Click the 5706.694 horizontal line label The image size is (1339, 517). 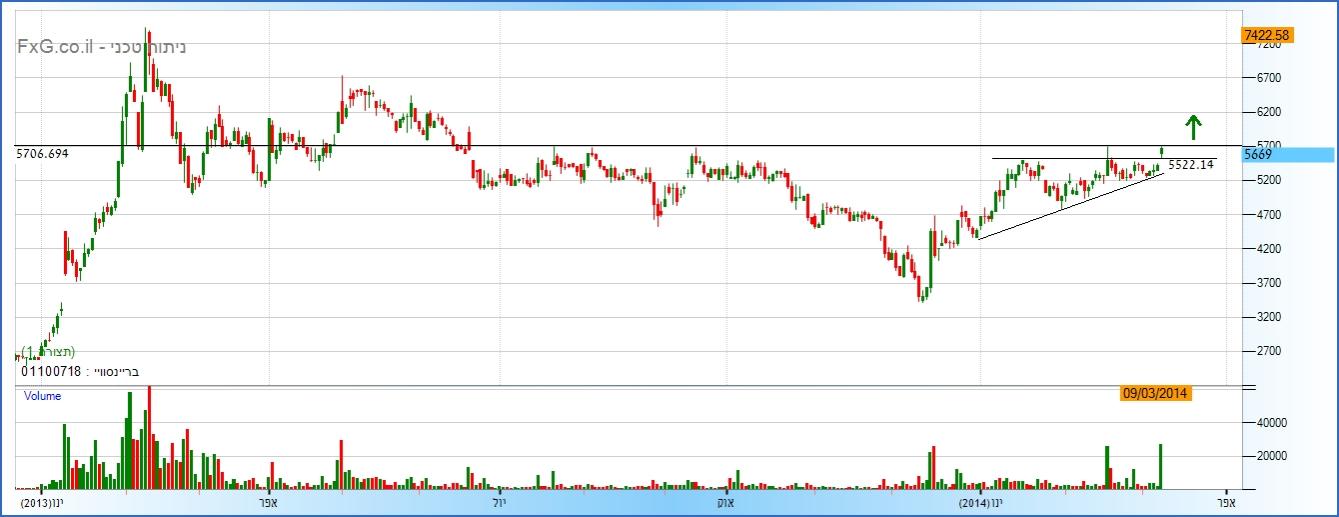(x=49, y=154)
